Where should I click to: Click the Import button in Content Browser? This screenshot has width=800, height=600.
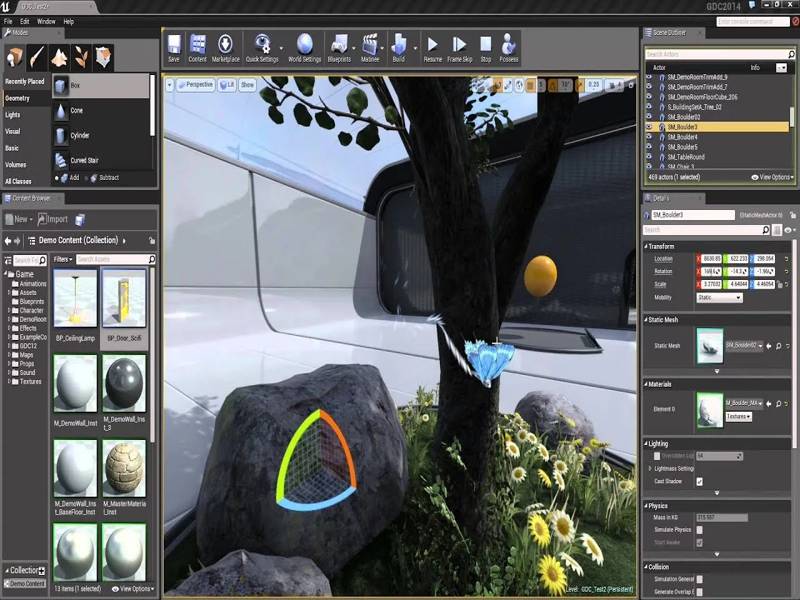pos(55,219)
